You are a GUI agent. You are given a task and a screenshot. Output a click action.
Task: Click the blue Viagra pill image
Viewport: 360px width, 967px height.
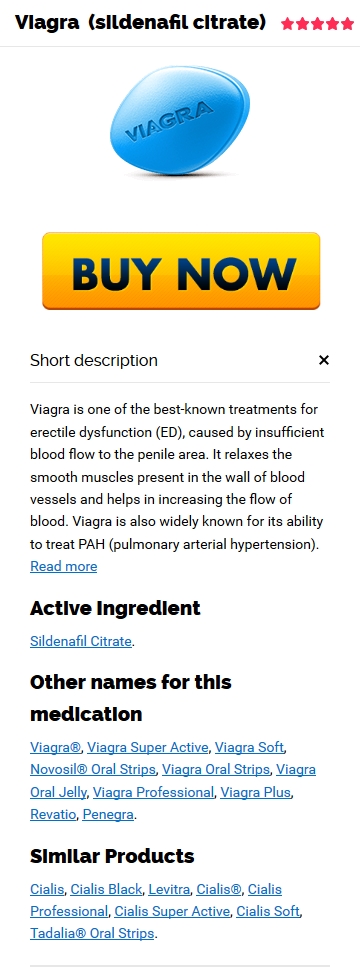pos(180,119)
